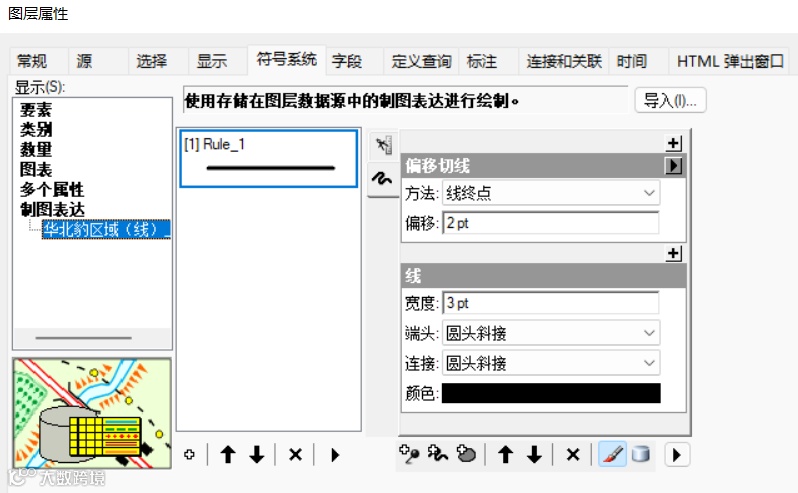798x493 pixels.
Task: Move the selected rule down
Action: 257,454
